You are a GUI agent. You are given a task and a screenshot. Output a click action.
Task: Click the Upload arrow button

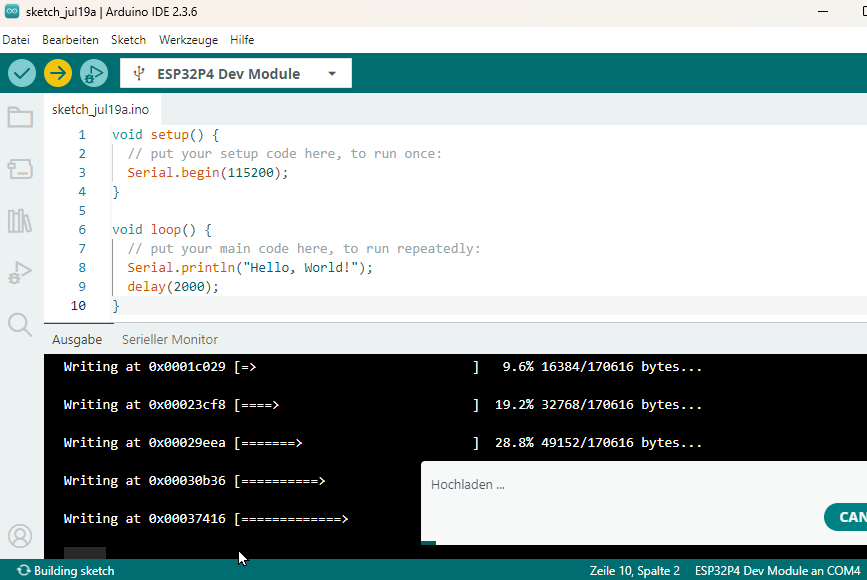click(x=58, y=73)
